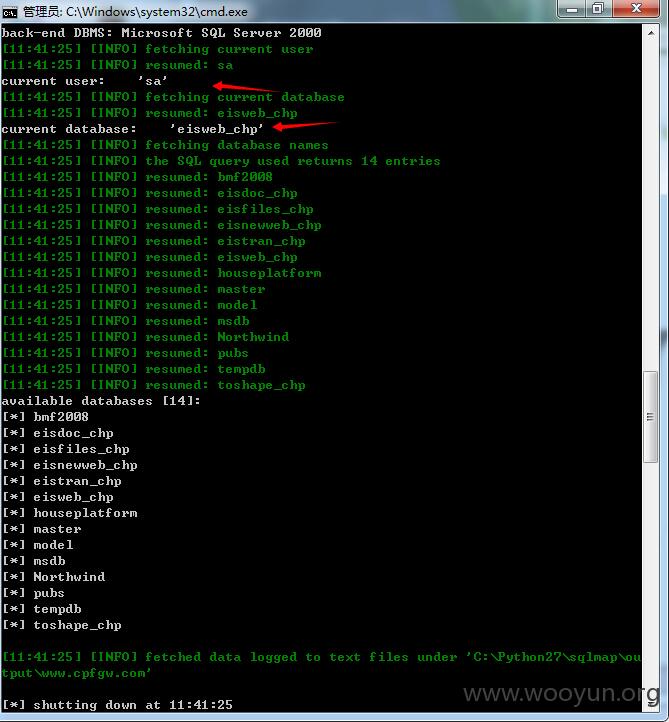The image size is (669, 722).
Task: Click the output path text 'tput\www.cpfgw.com'
Action: click(x=74, y=673)
